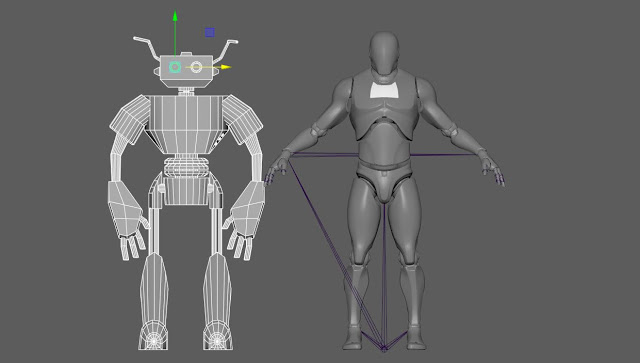Pick the wireframe robot's left foot wheel

coord(154,336)
